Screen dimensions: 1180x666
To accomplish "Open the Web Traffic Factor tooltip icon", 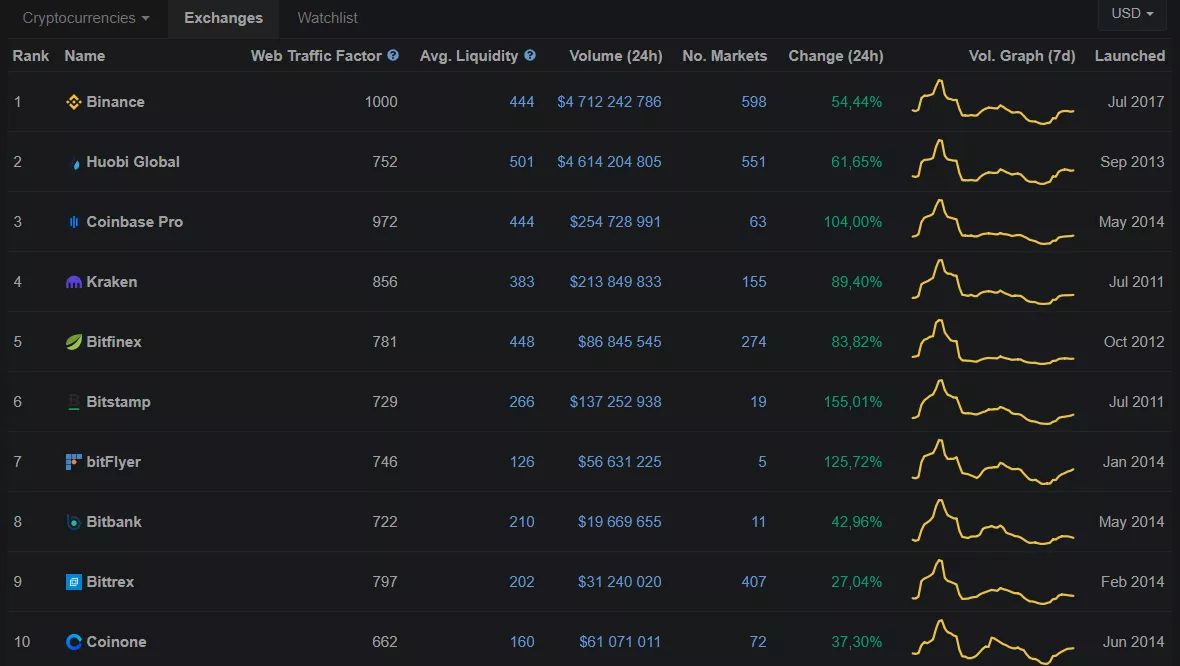I will coord(394,55).
